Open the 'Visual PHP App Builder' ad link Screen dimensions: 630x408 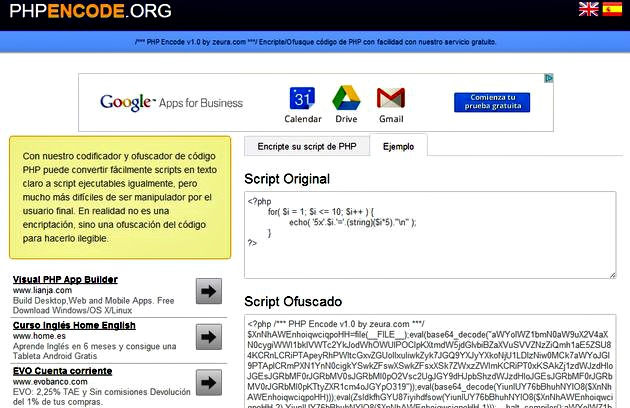click(65, 279)
